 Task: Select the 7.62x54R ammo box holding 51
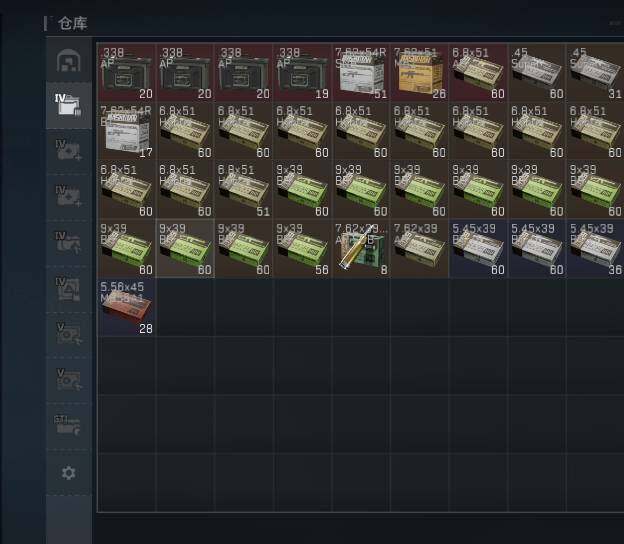point(361,72)
